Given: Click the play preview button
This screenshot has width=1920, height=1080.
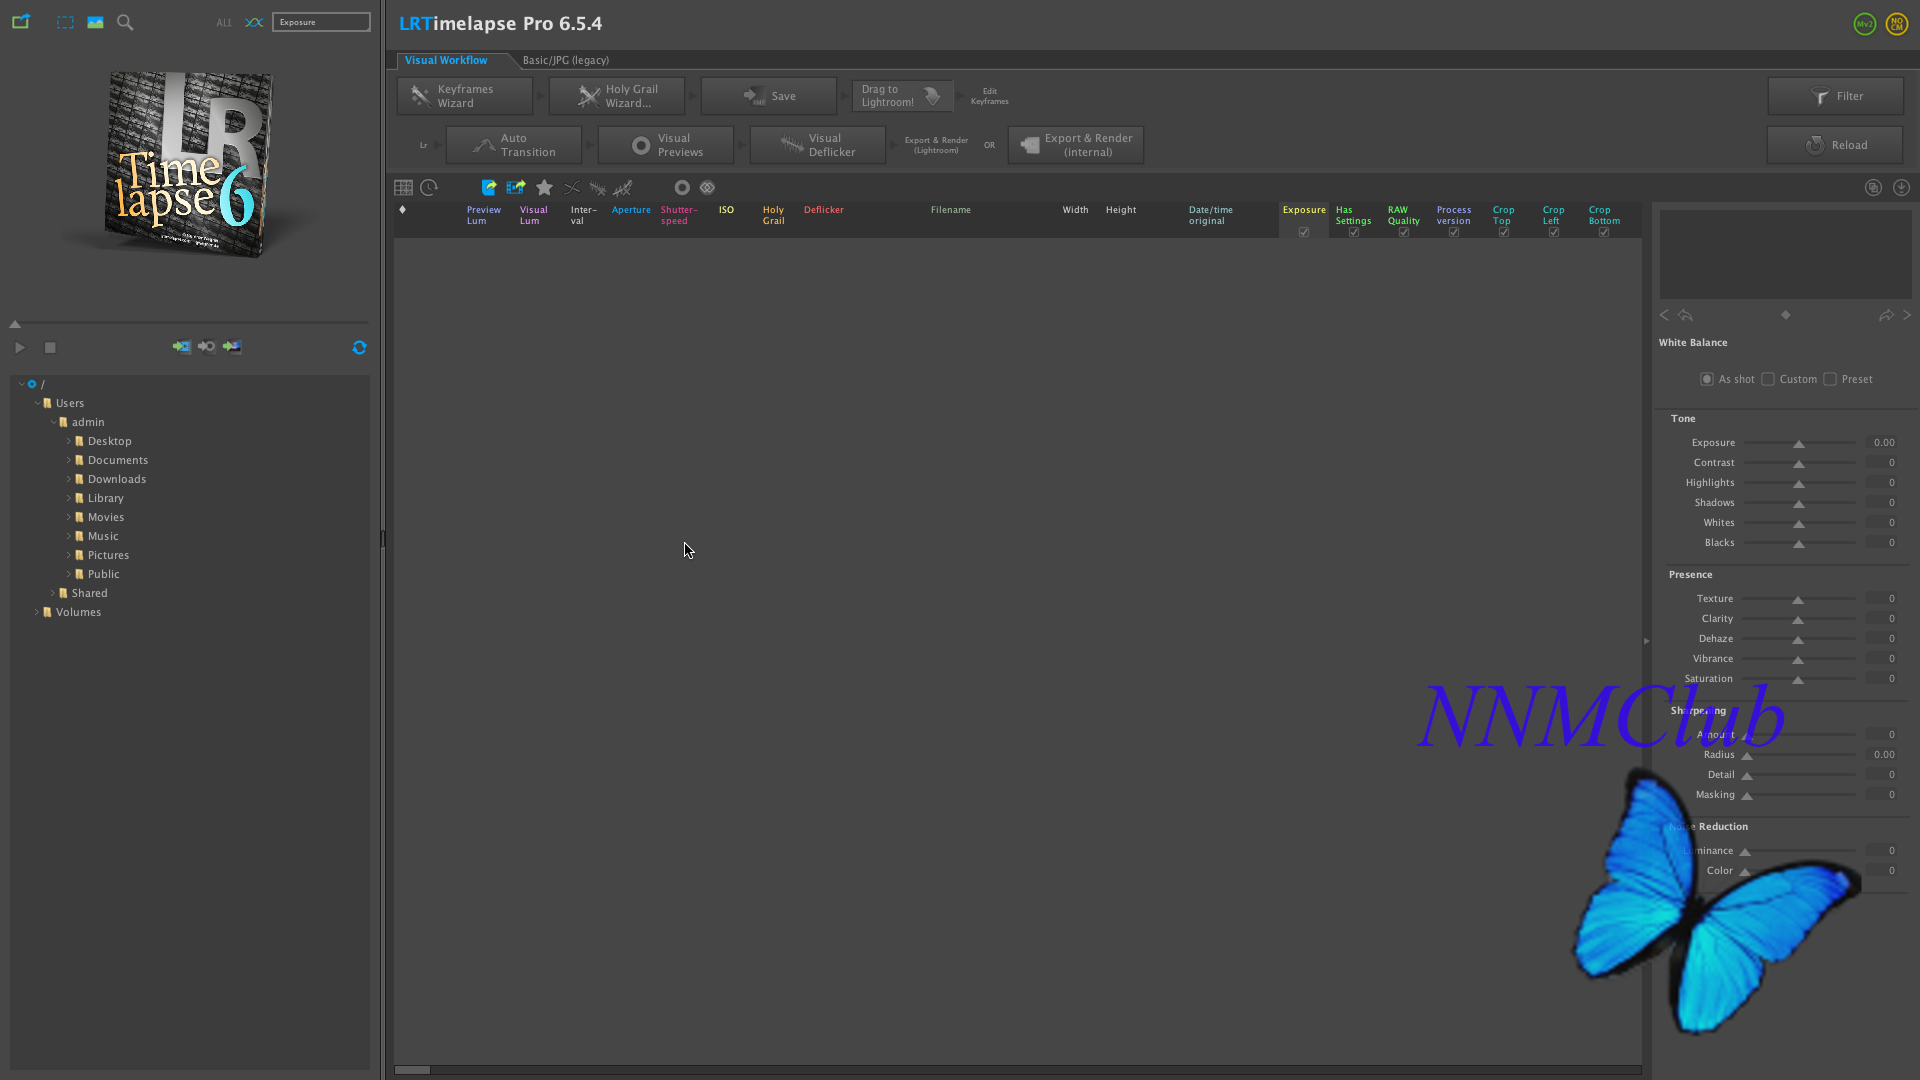Looking at the screenshot, I should (x=19, y=347).
